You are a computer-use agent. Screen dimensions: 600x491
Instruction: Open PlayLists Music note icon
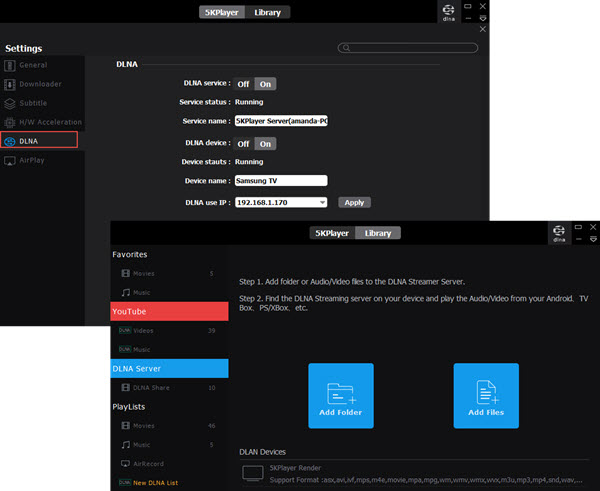(126, 444)
